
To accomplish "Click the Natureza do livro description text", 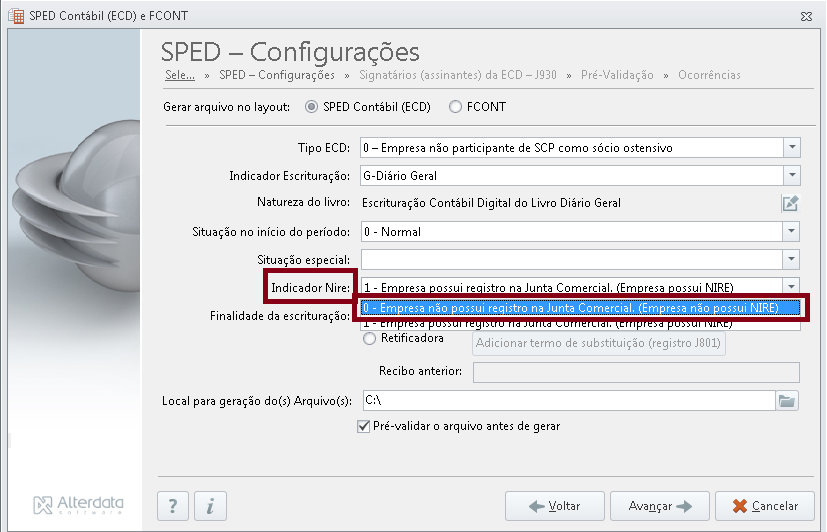I will click(491, 203).
